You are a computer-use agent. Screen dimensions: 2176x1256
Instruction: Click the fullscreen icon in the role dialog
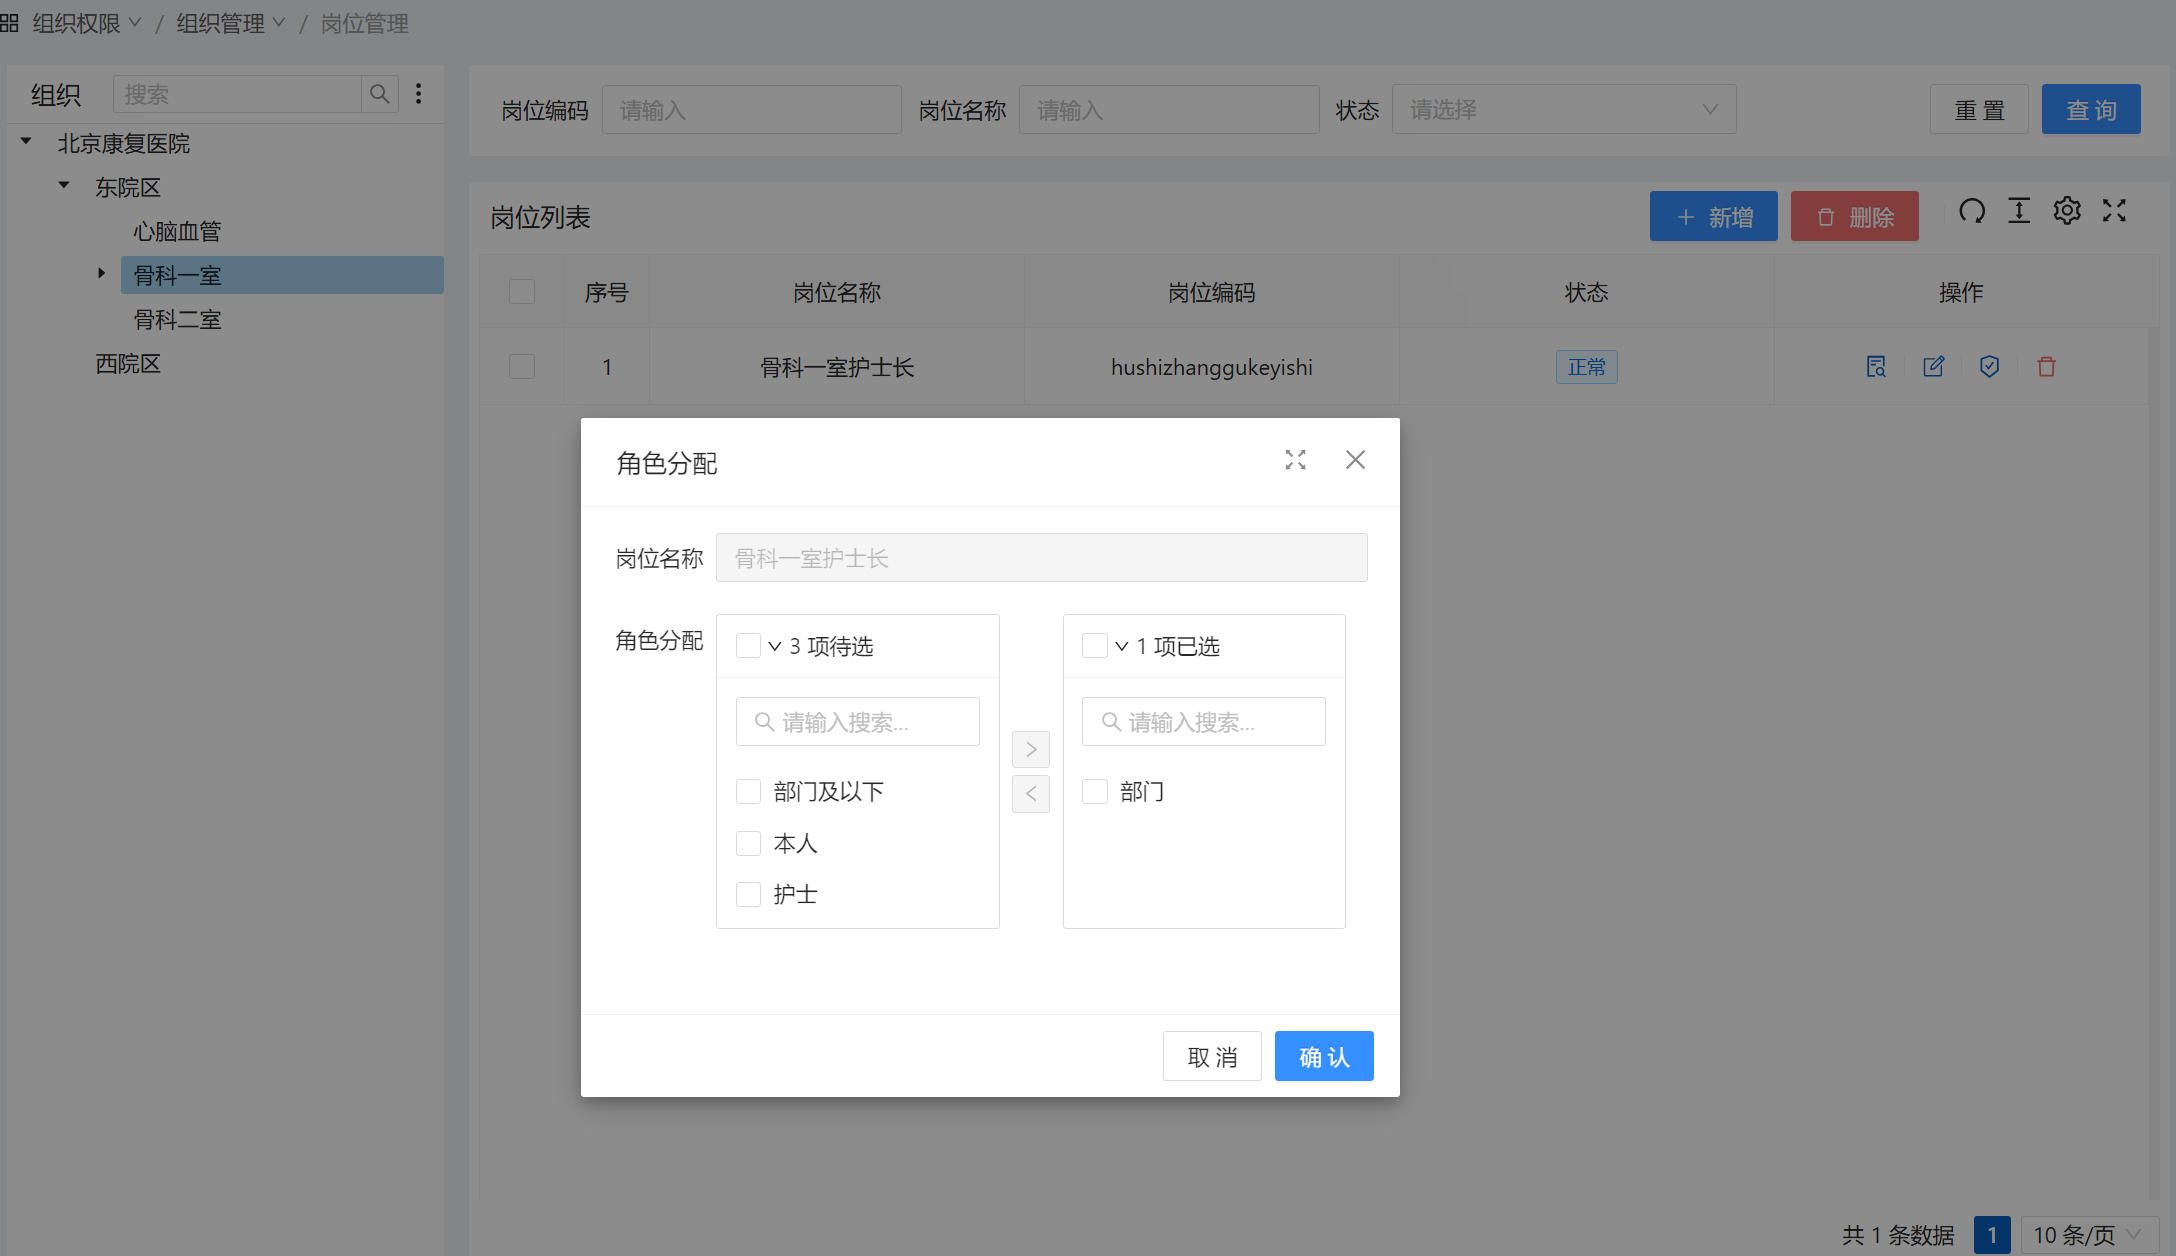[1295, 460]
